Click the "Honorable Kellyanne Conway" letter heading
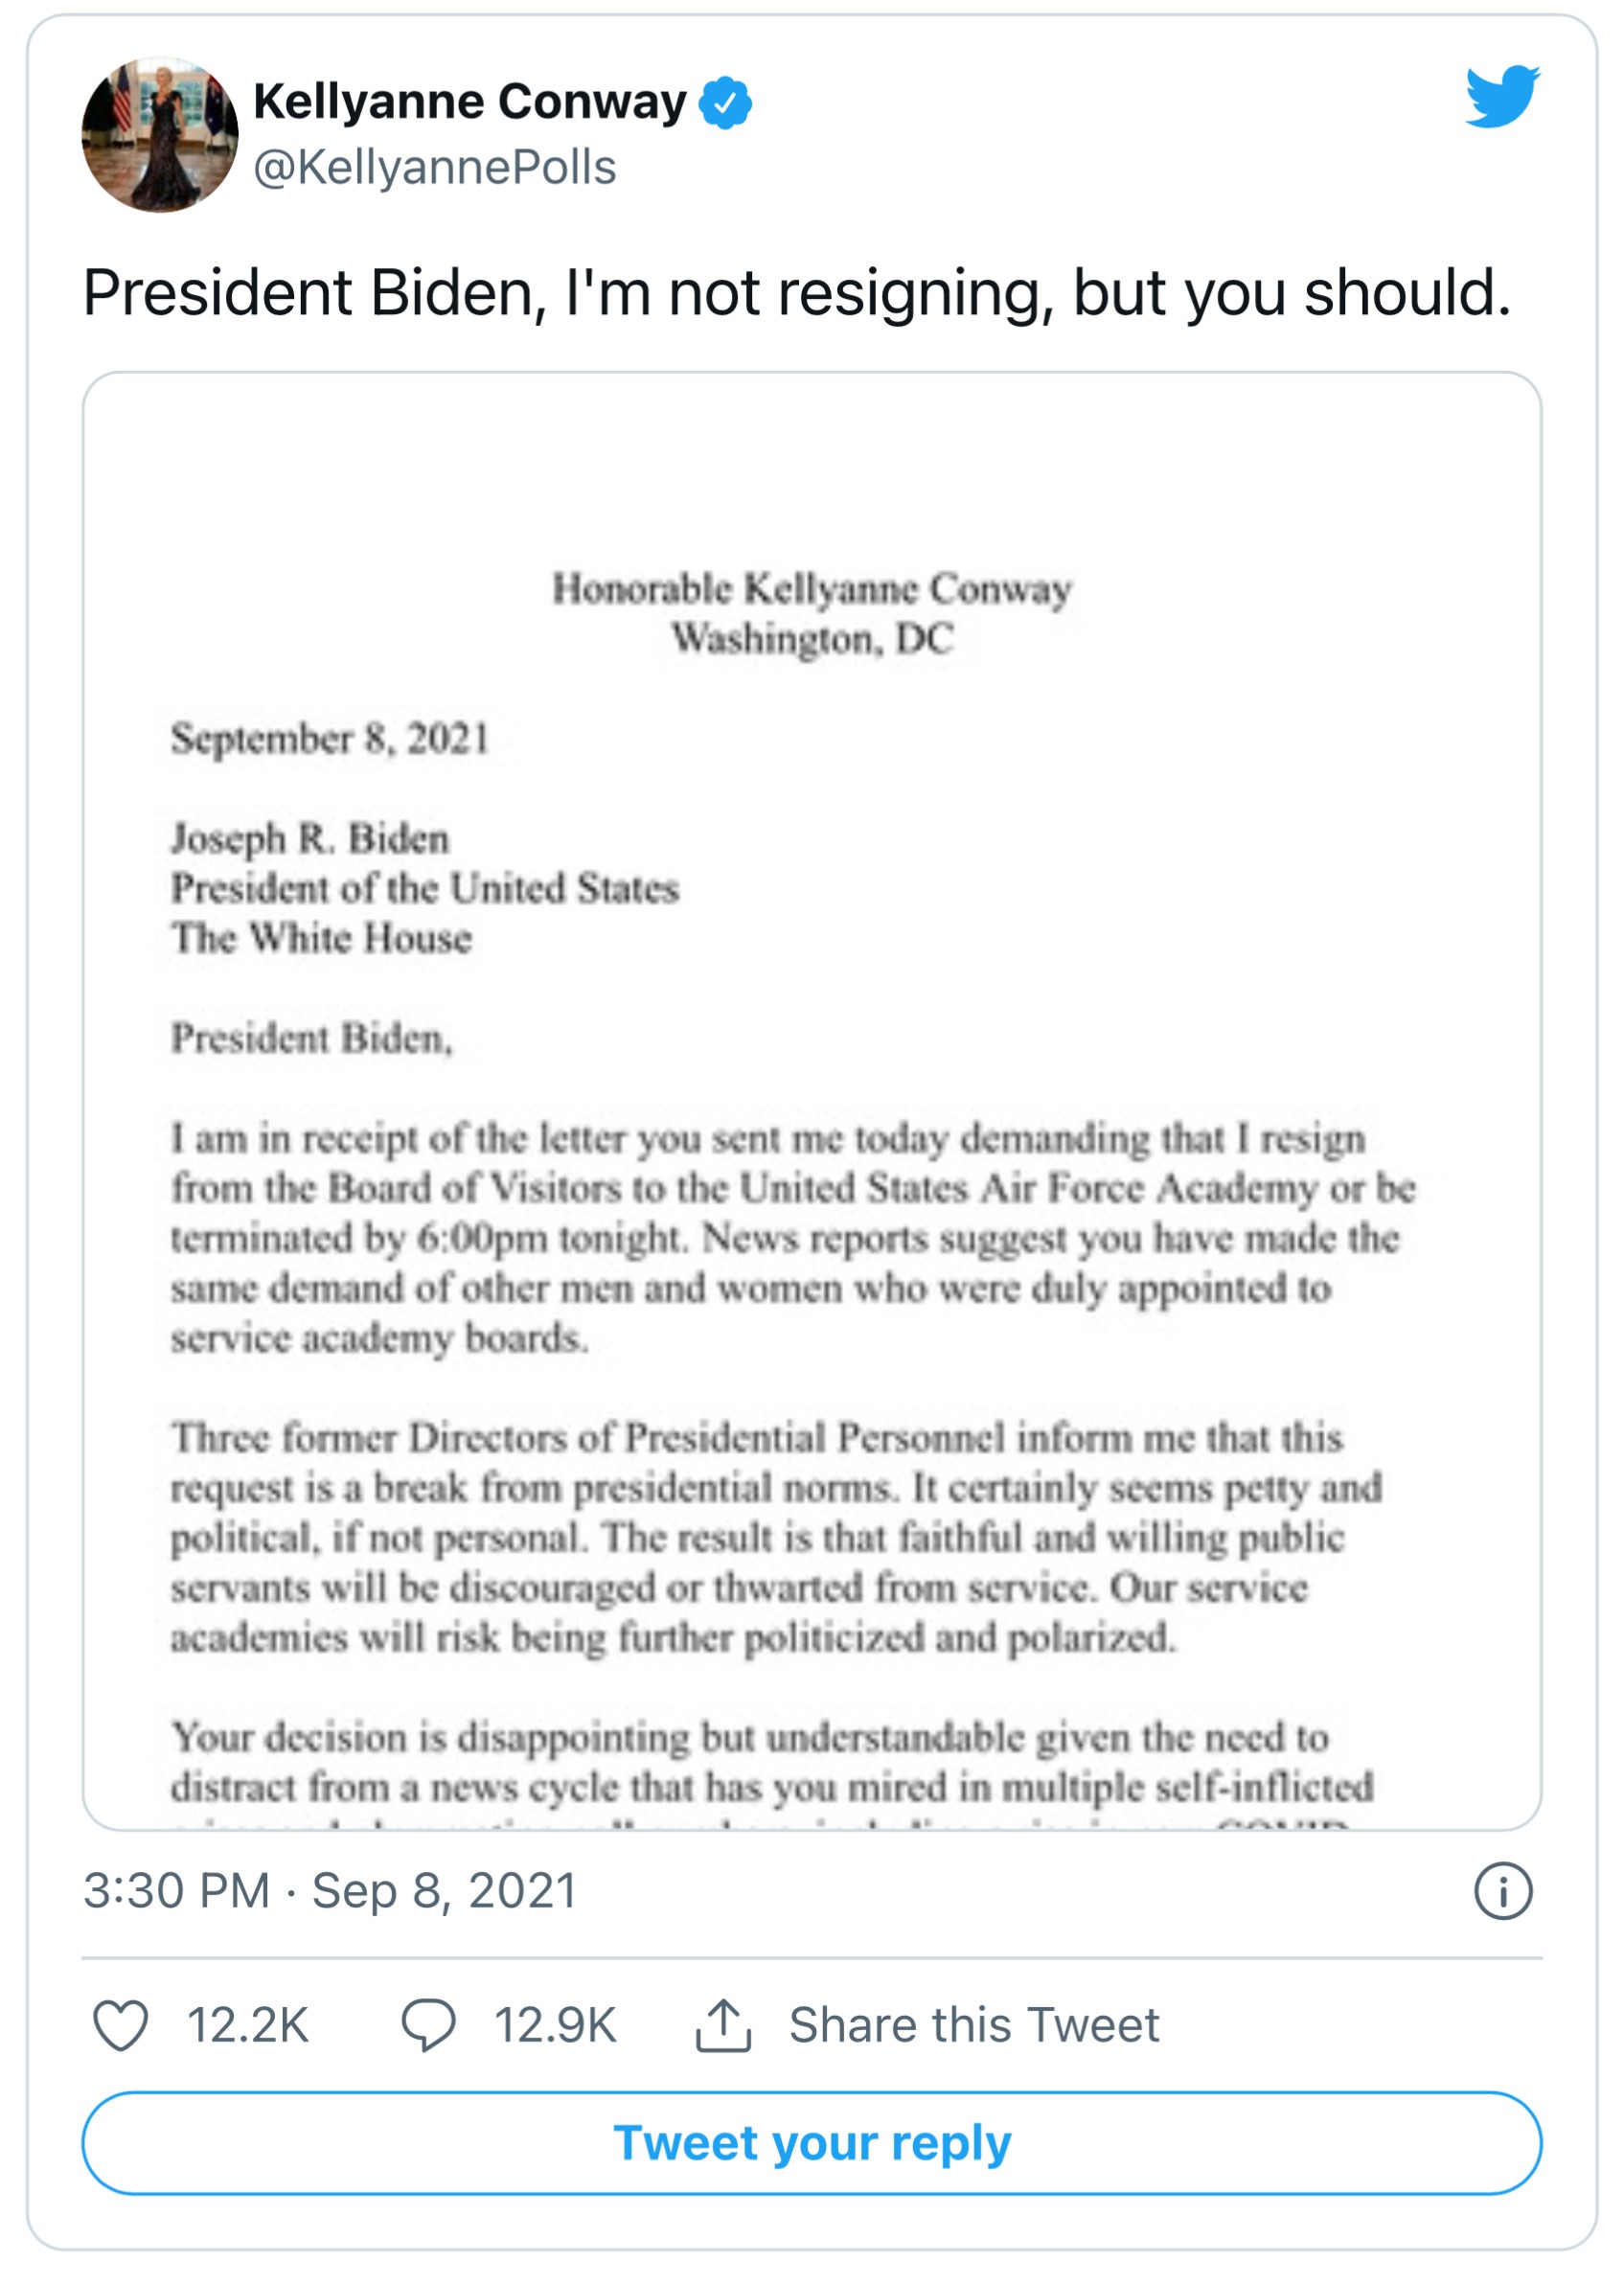This screenshot has height=2284, width=1624. pyautogui.click(x=812, y=589)
